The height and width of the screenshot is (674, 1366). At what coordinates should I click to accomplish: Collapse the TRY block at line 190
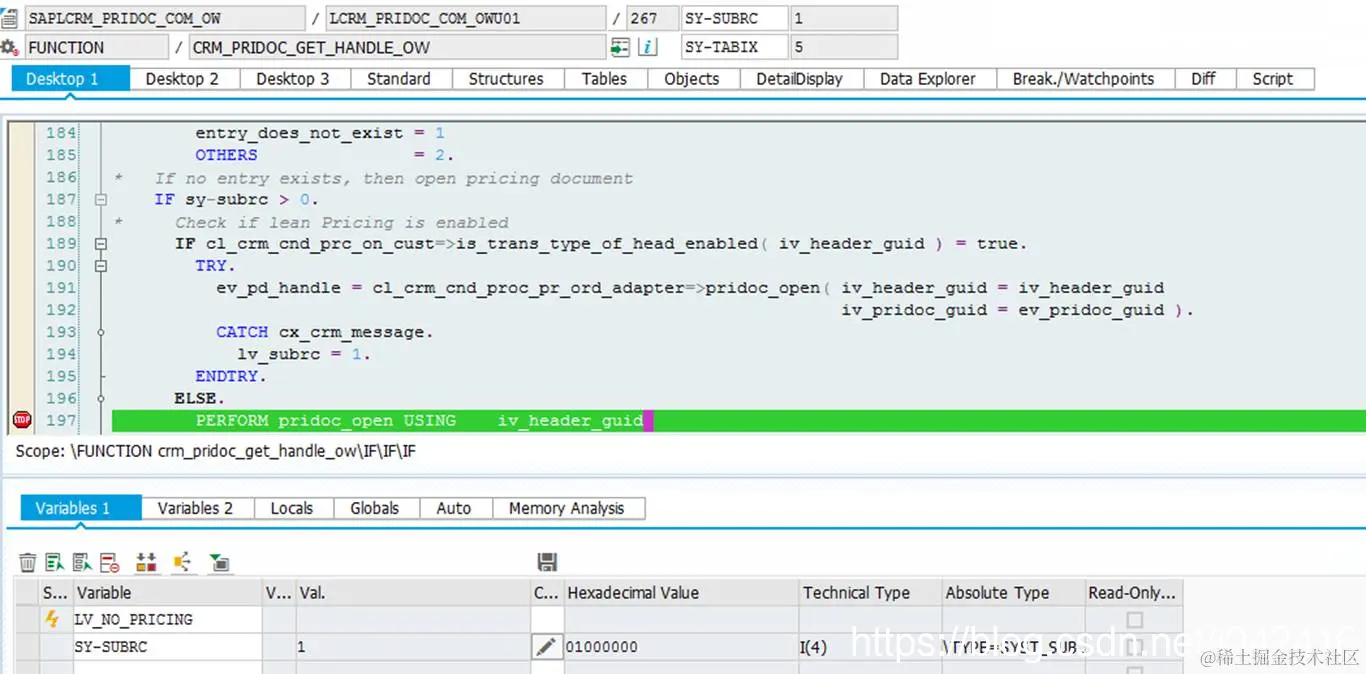pyautogui.click(x=100, y=266)
